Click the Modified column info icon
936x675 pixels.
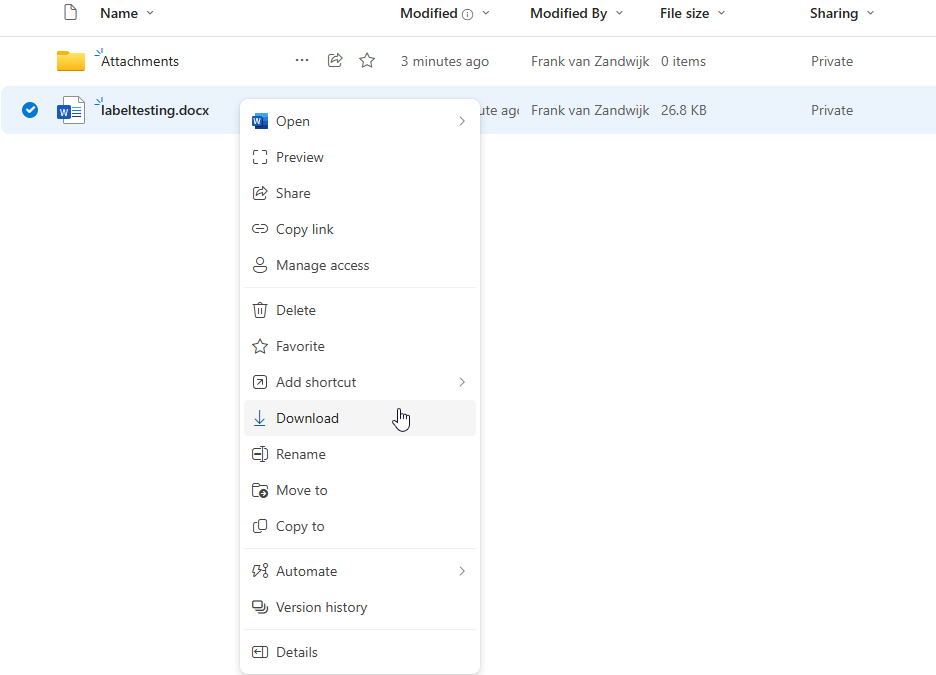(x=467, y=14)
